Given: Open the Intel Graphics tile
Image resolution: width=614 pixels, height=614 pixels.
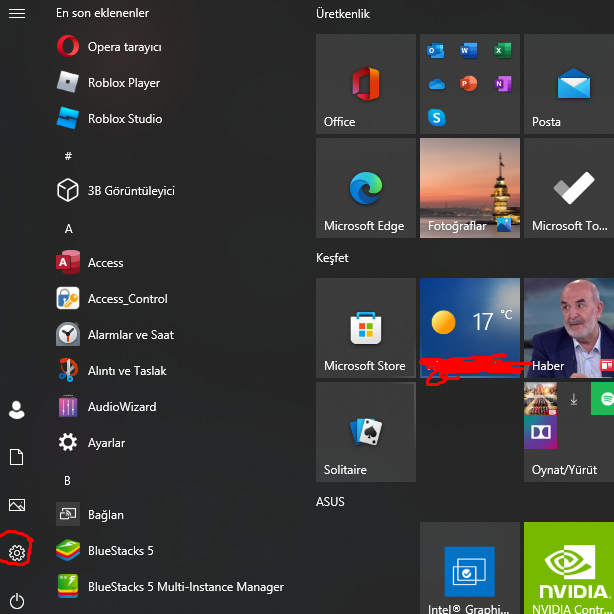Looking at the screenshot, I should click(470, 568).
